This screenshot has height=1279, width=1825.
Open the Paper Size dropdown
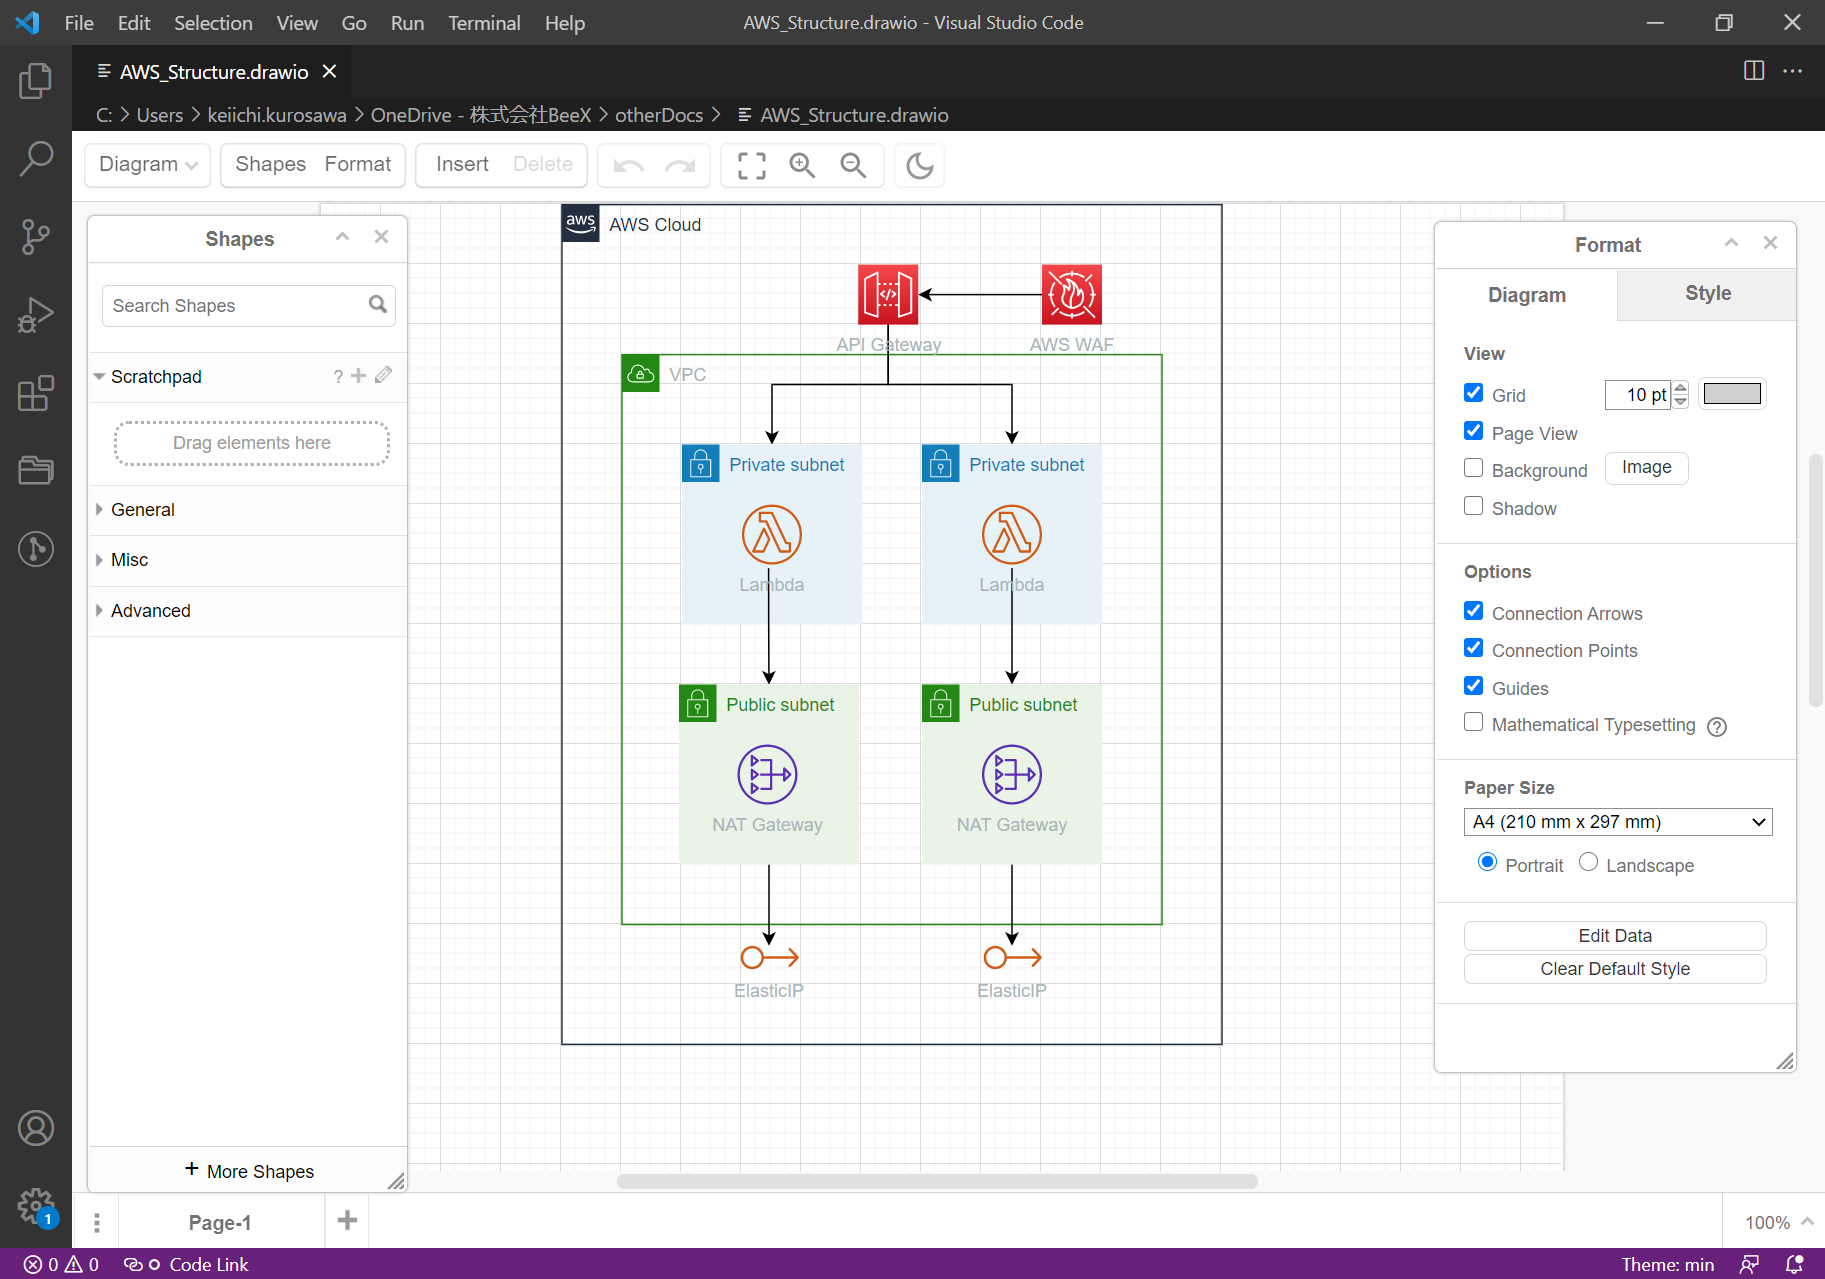coord(1616,821)
